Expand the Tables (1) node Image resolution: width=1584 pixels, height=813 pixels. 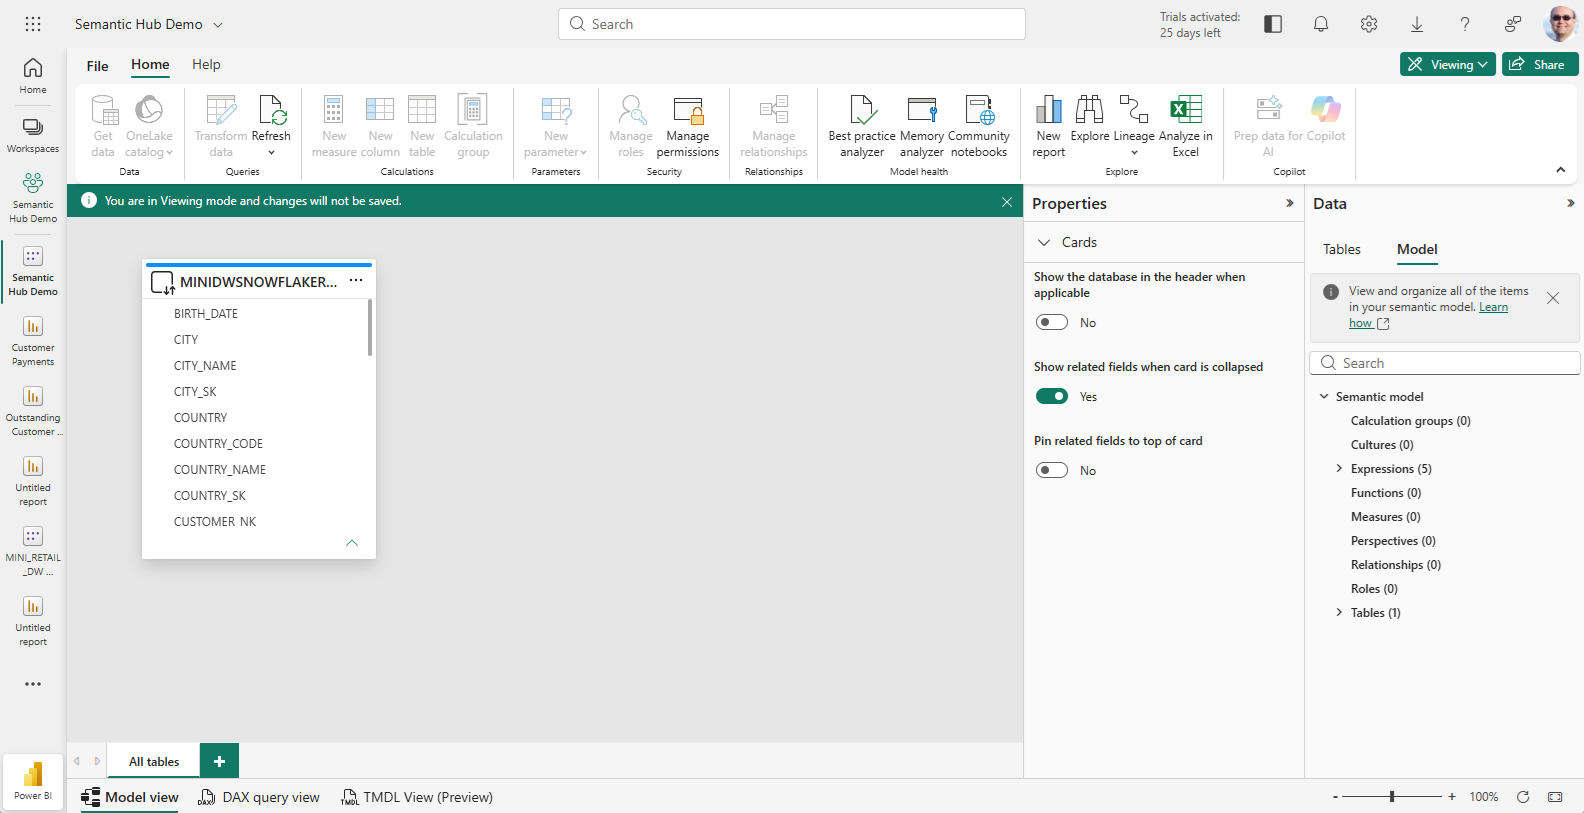point(1339,612)
